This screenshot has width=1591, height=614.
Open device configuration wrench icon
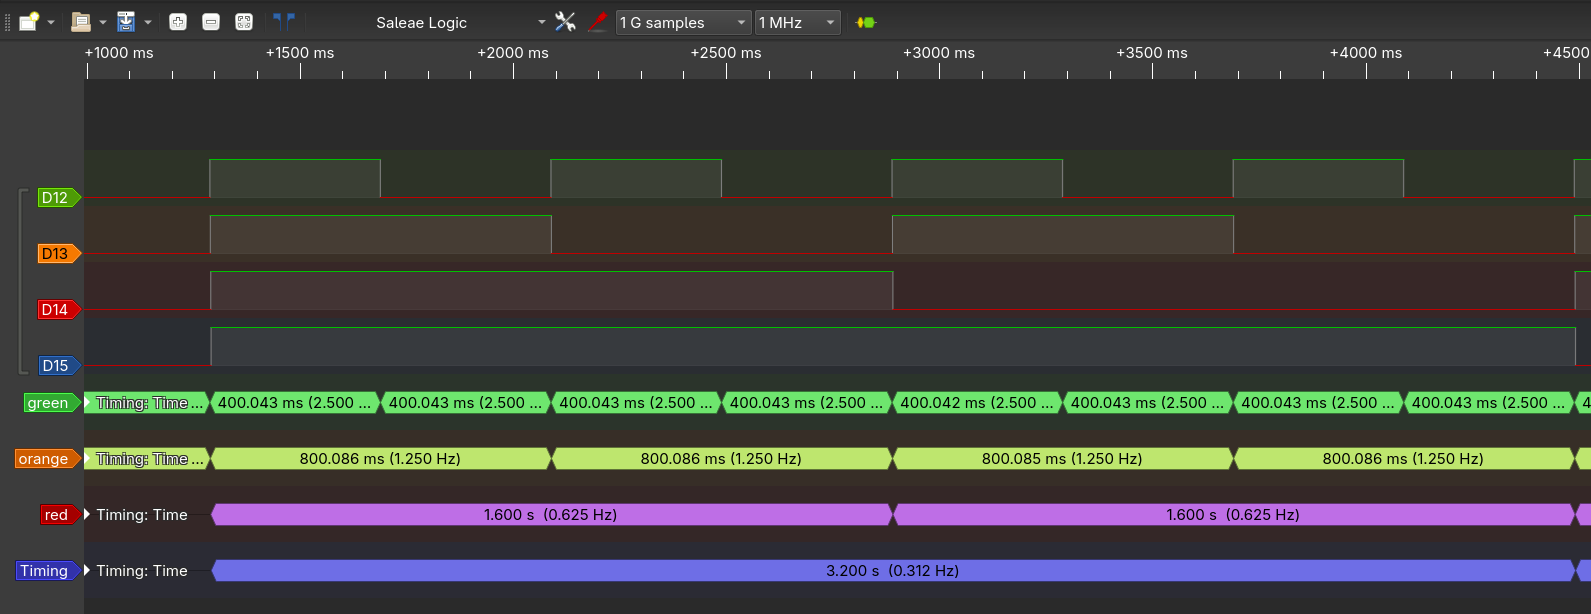(565, 22)
